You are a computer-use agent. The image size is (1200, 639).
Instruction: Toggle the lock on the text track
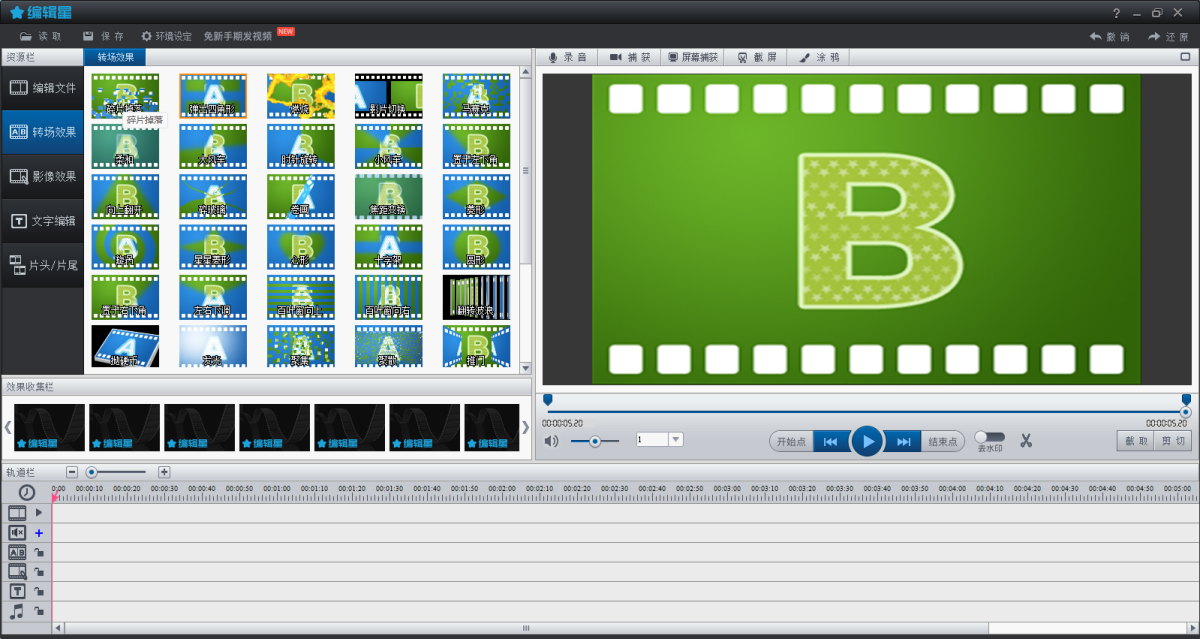click(x=39, y=591)
